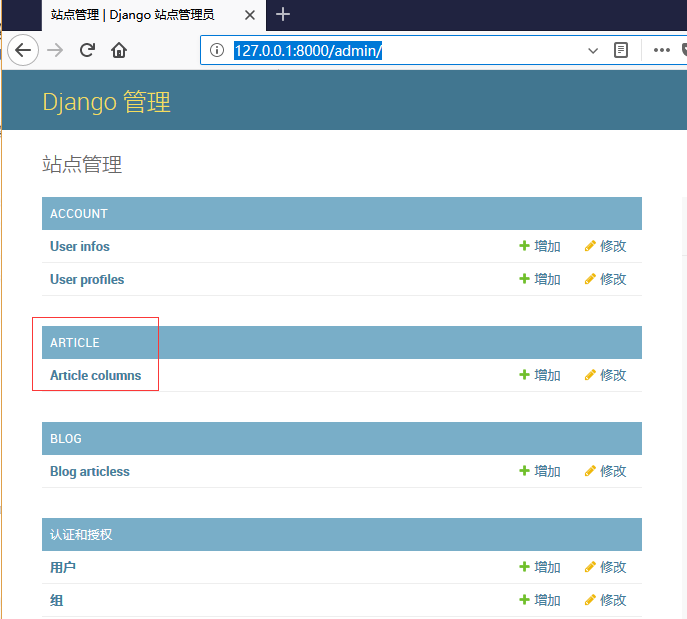The height and width of the screenshot is (619, 687).
Task: Open the 组 model list
Action: coord(57,600)
